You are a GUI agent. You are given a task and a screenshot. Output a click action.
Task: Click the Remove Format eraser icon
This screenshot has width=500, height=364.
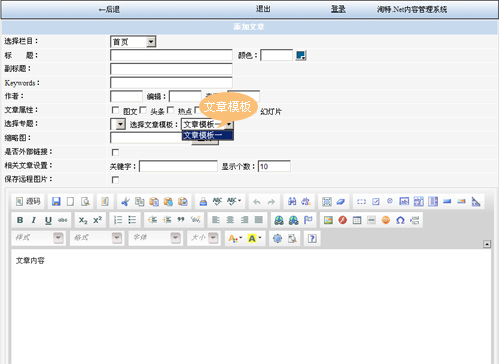pos(341,201)
